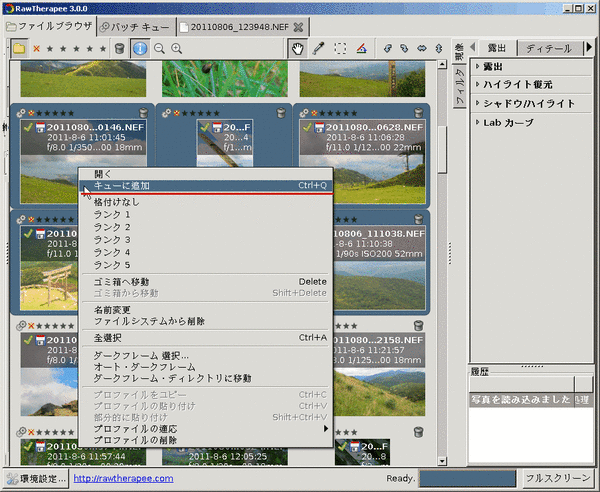Choose 全選択 in the context menu
The width and height of the screenshot is (600, 492).
coord(206,338)
